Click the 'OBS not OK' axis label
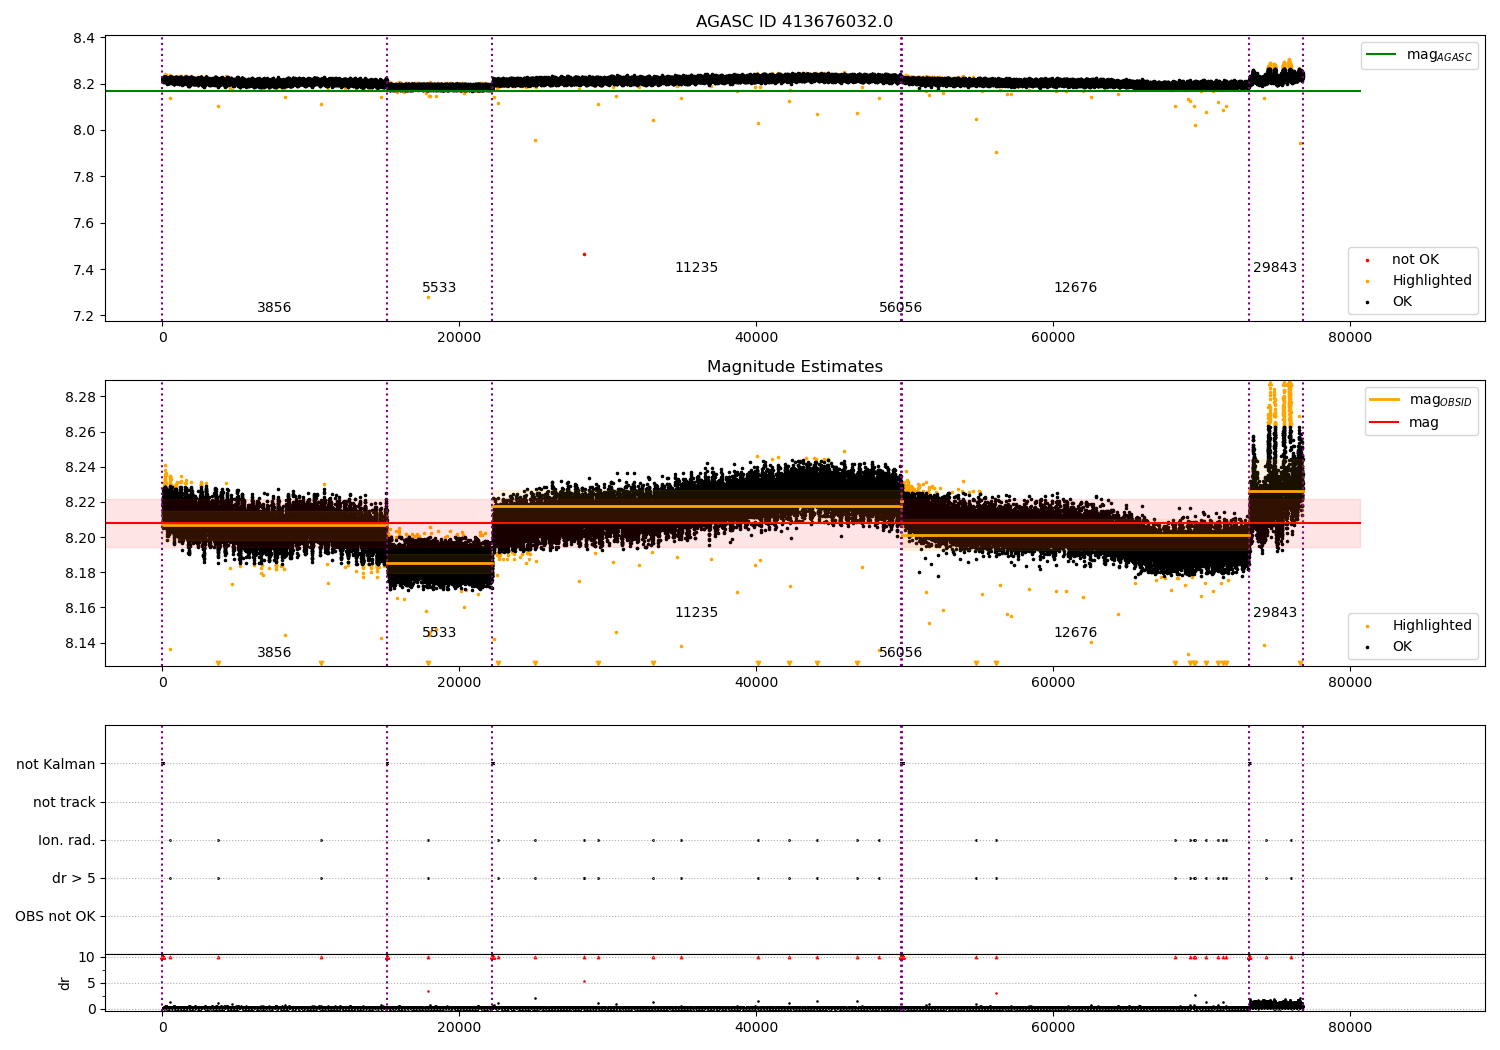Screen dimensions: 1500x1050 (55, 916)
